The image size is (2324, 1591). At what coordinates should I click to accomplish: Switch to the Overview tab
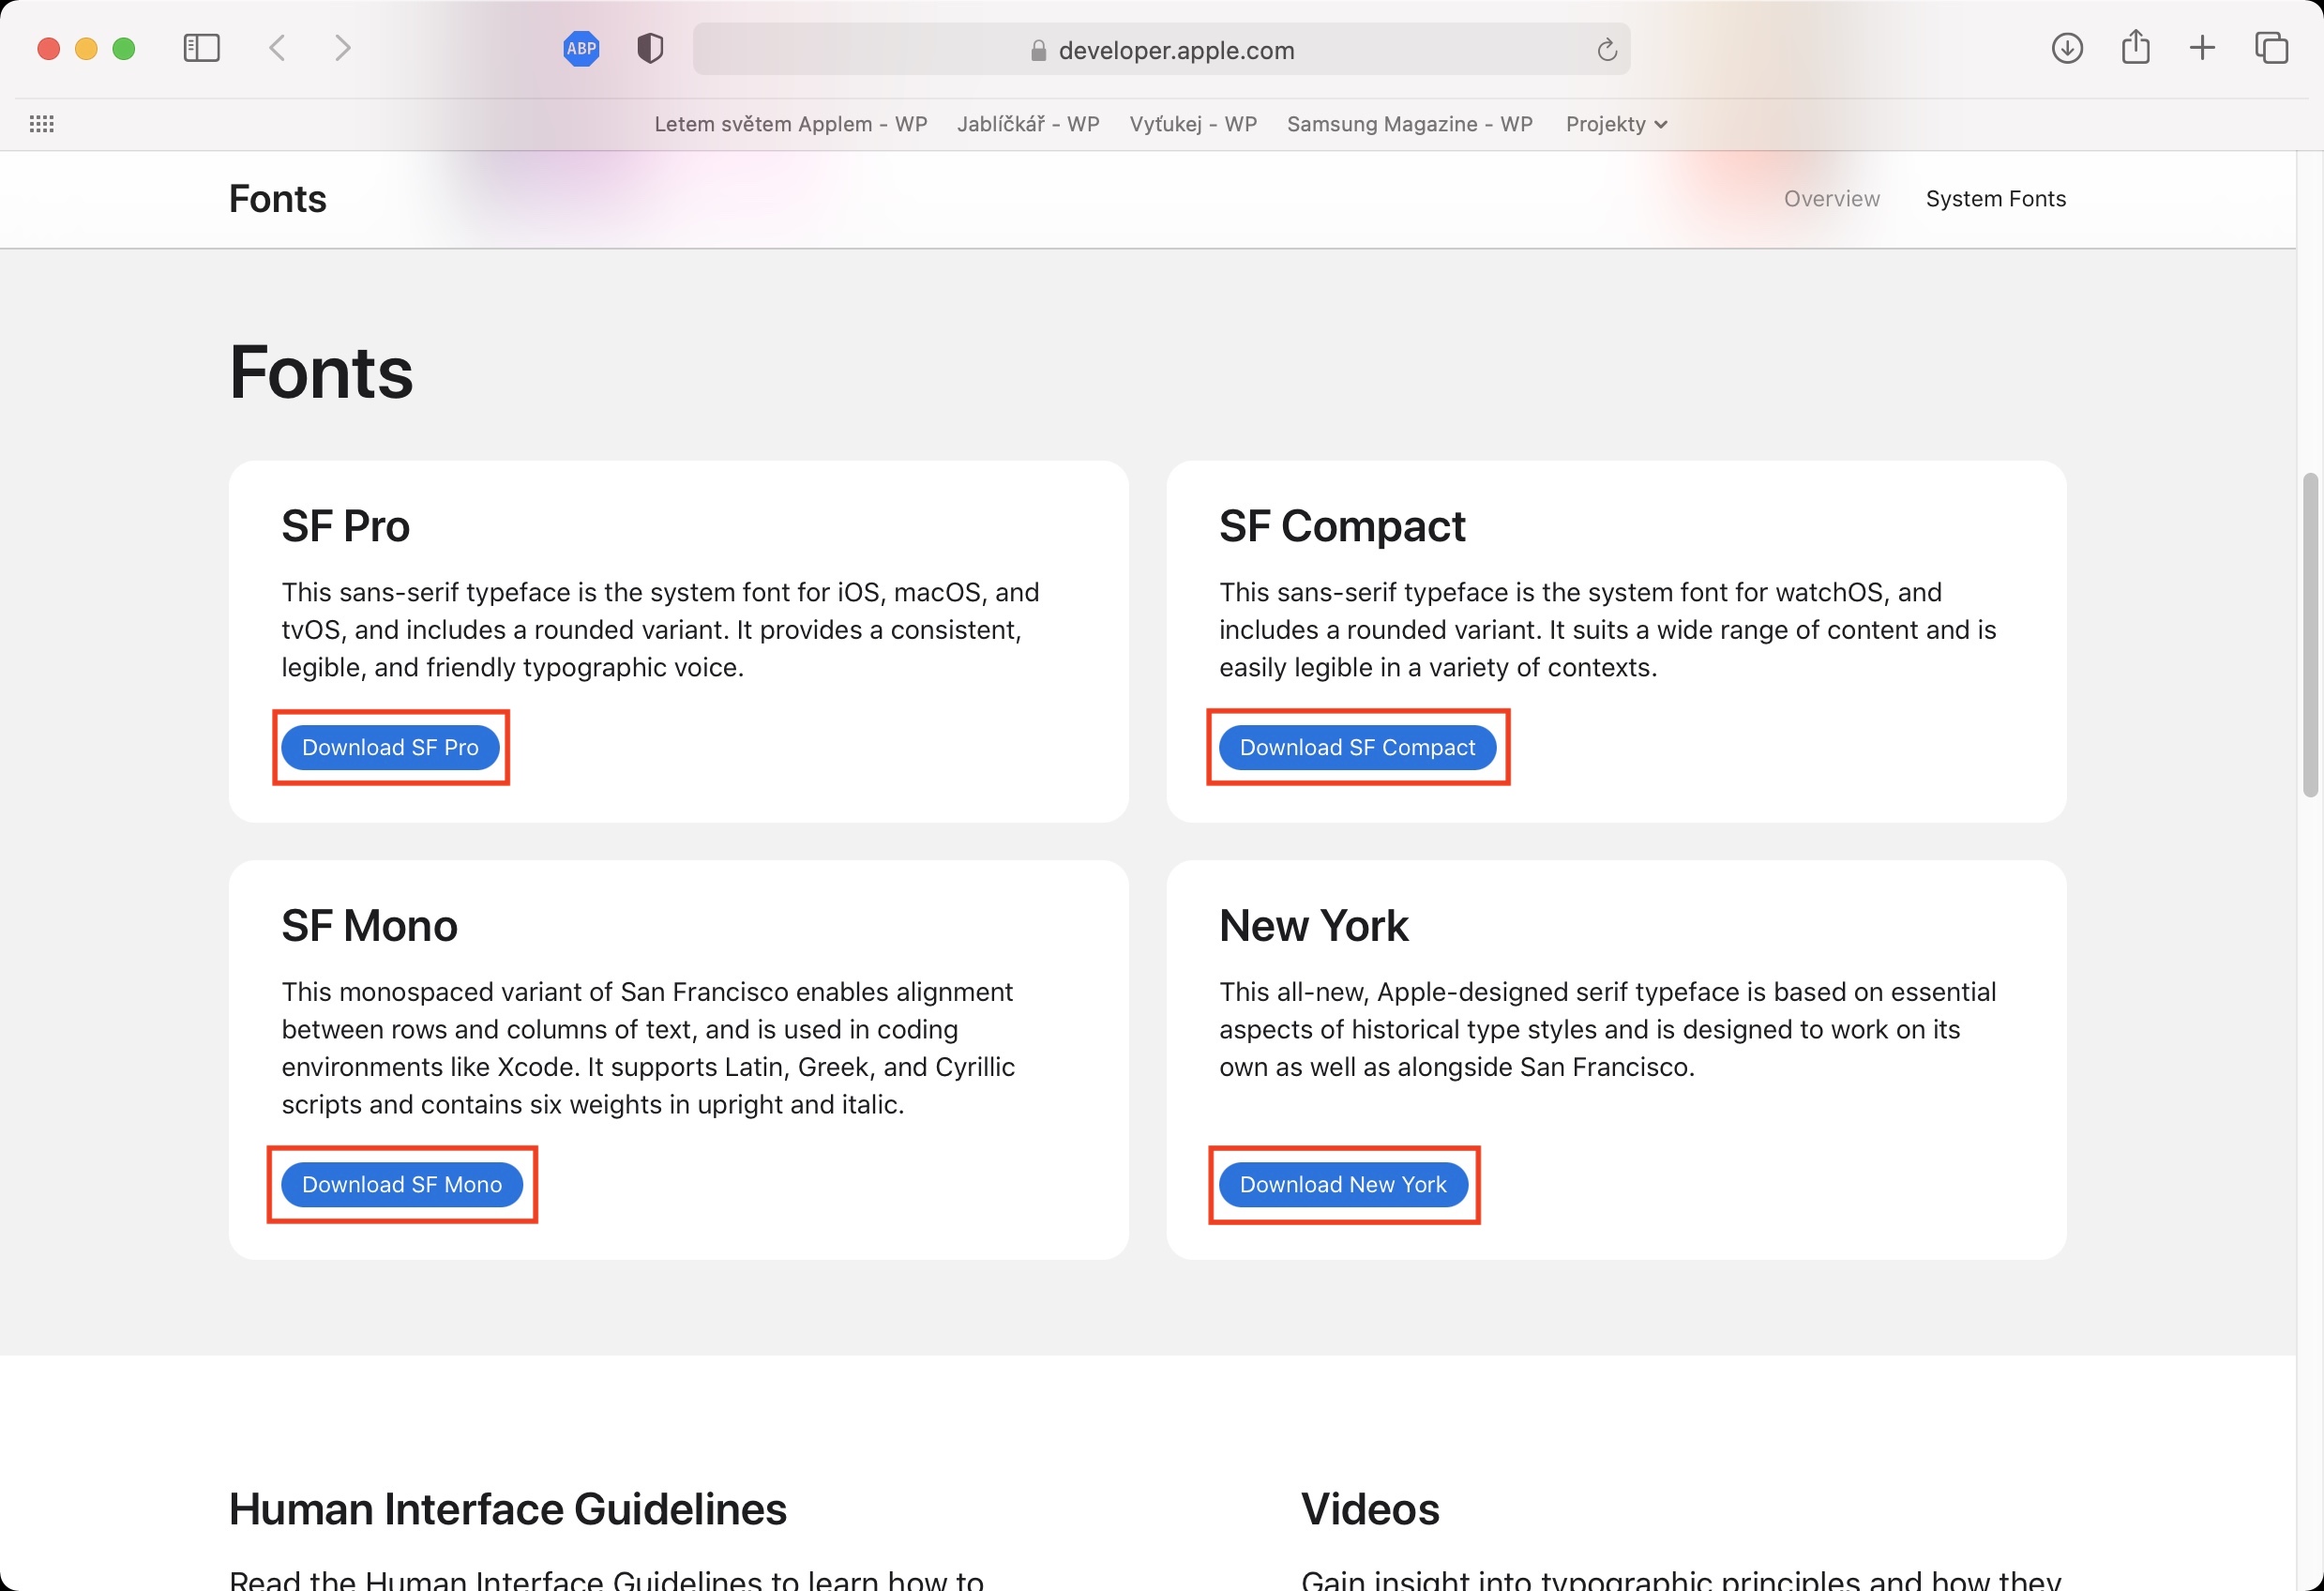1831,199
